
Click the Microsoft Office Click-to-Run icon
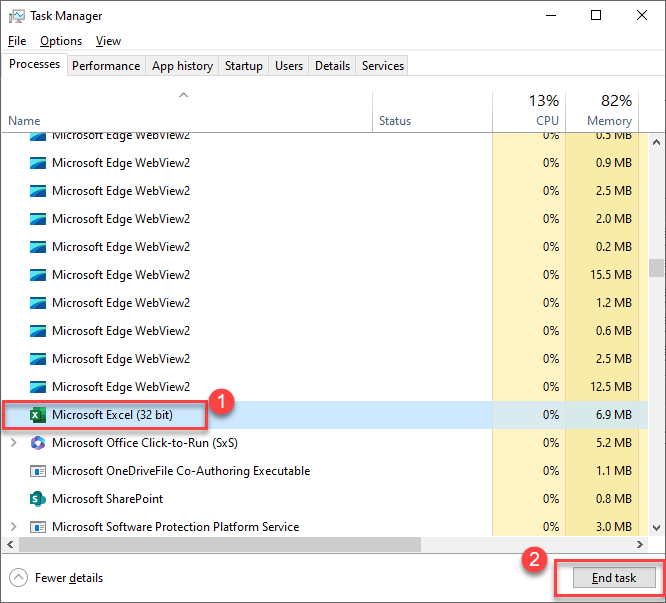coord(38,443)
